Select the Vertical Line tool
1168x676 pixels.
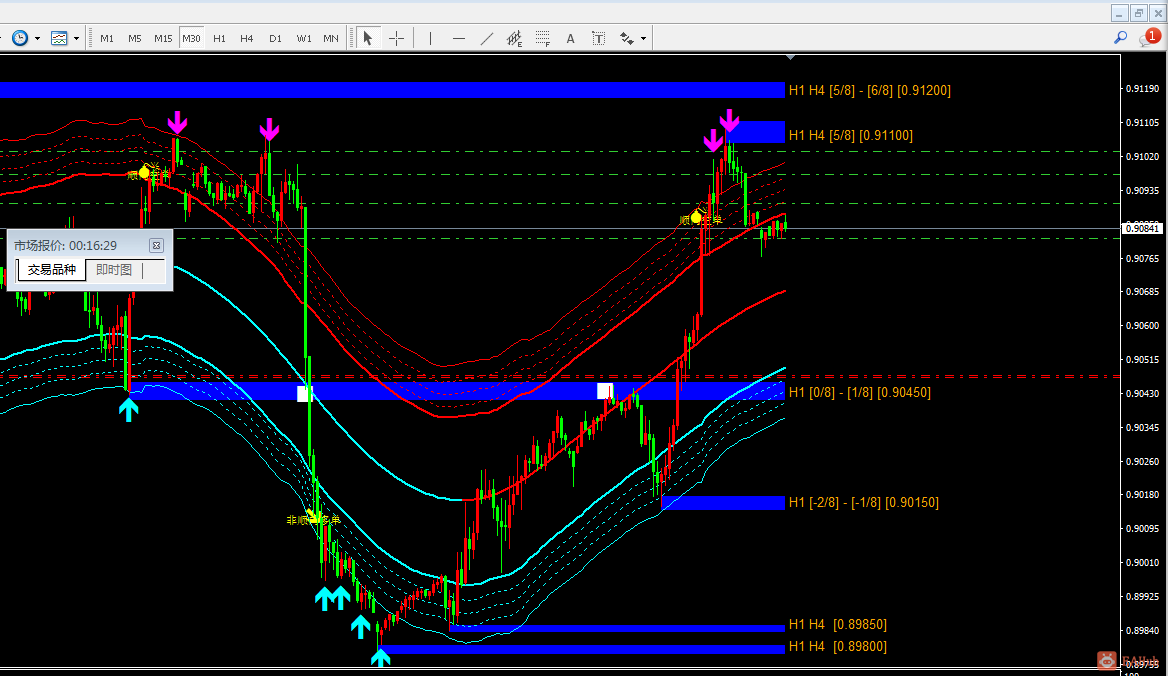click(431, 38)
